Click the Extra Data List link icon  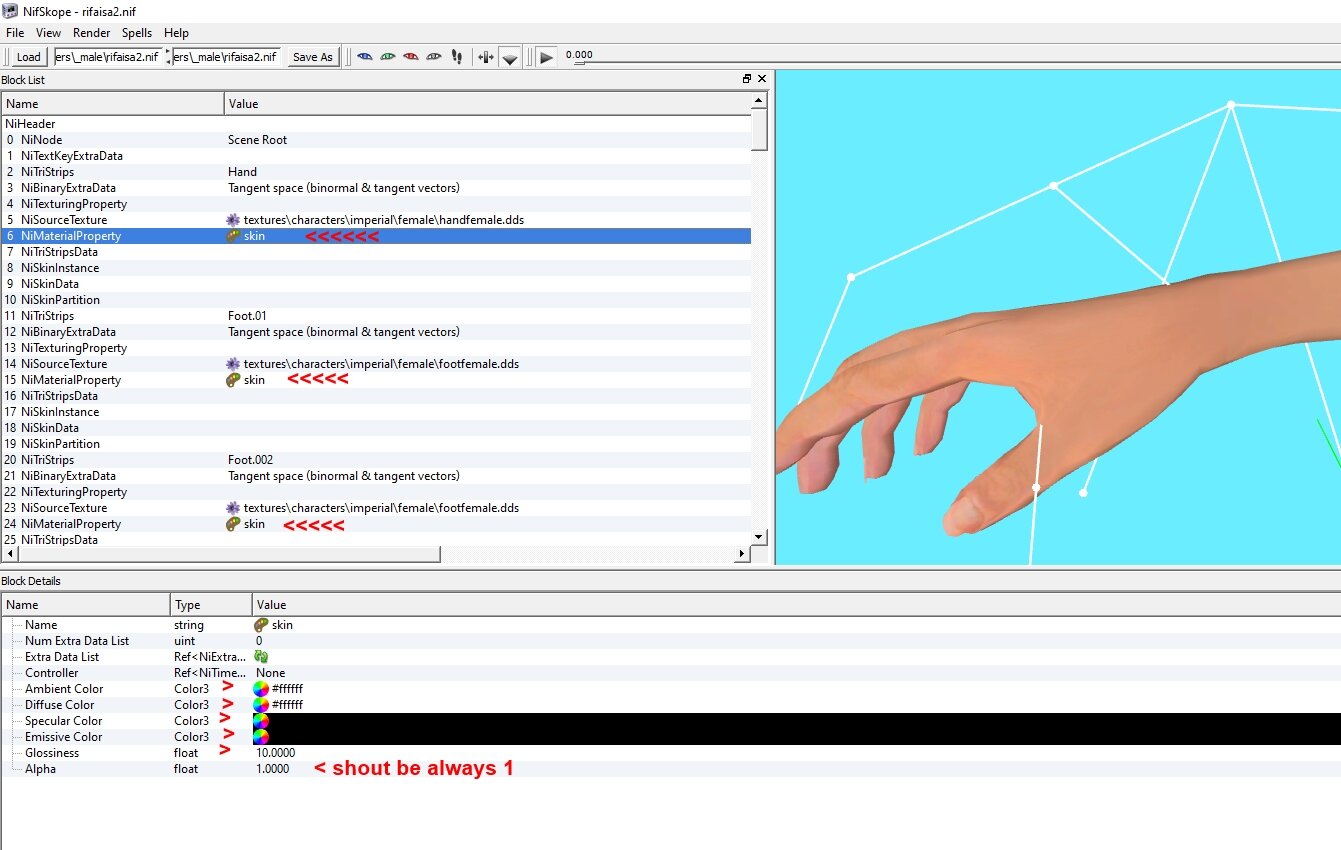click(261, 657)
